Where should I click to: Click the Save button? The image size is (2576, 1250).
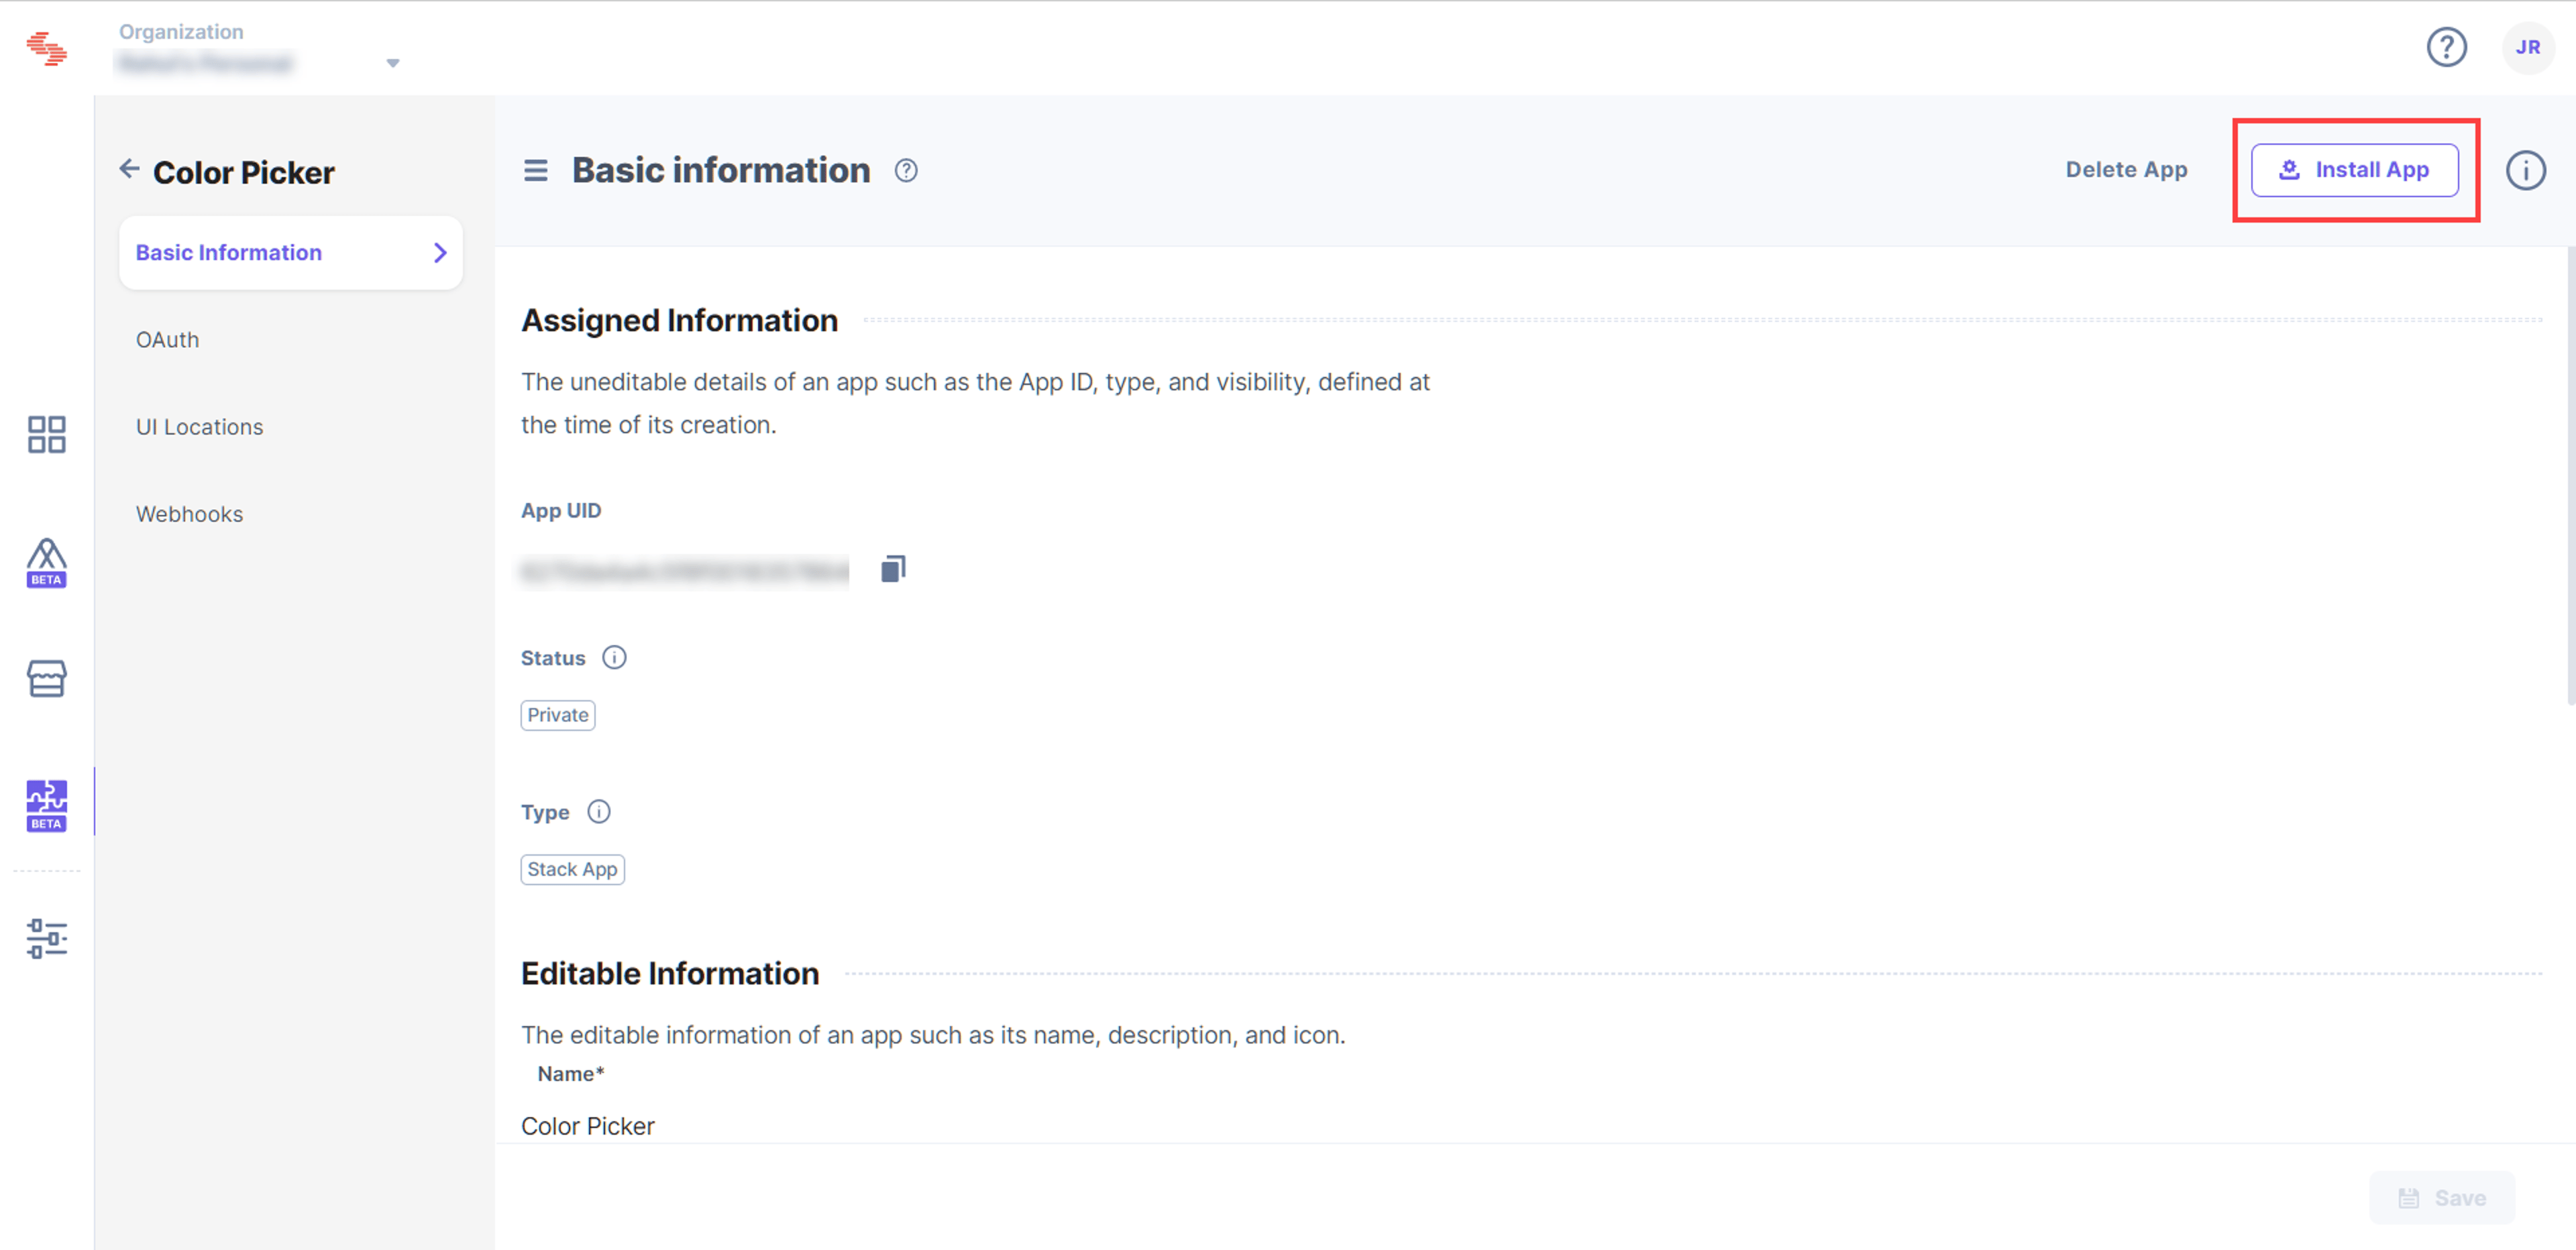[x=2441, y=1198]
